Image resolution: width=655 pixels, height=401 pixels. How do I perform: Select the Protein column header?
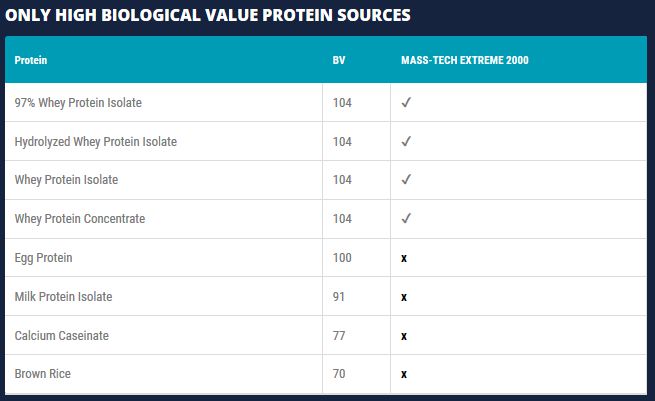31,60
